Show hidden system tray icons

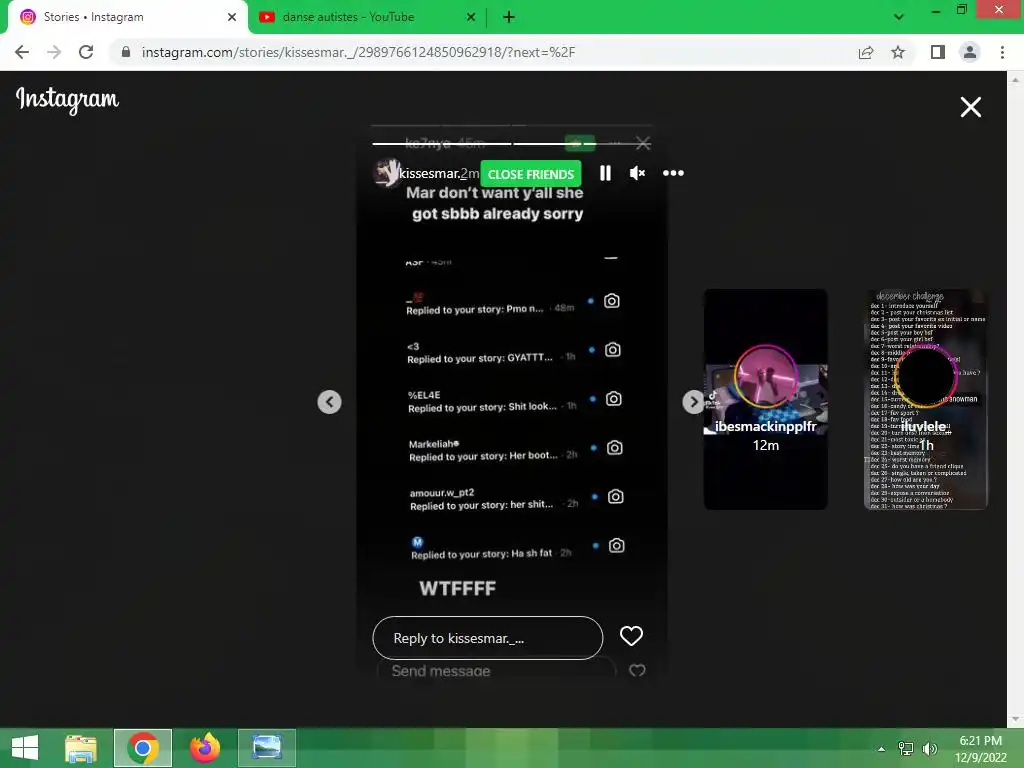[882, 749]
